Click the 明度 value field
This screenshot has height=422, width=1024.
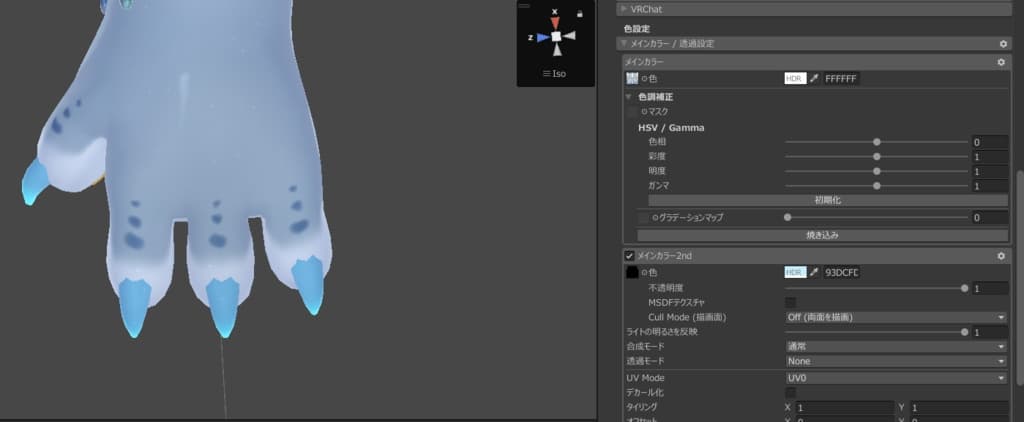989,171
